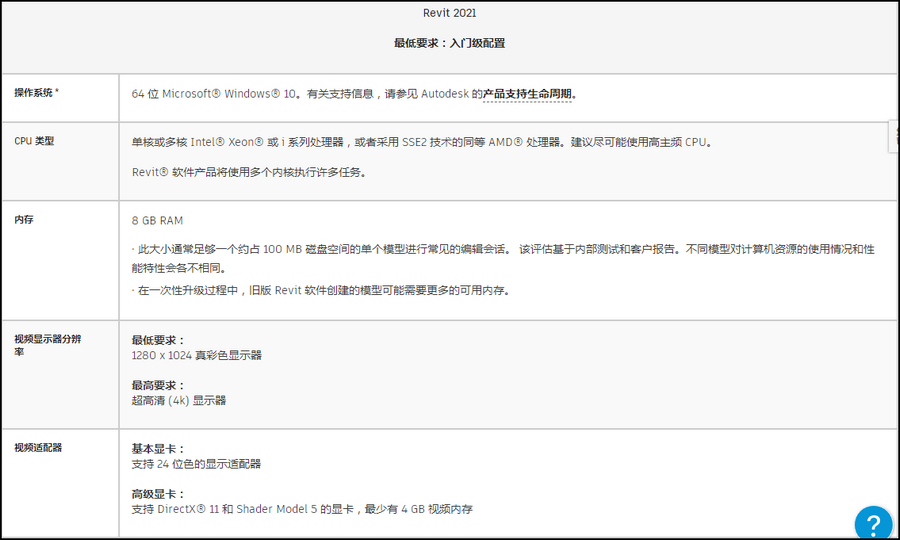Image resolution: width=900 pixels, height=540 pixels.
Task: Click the 支持 24 位色的显示适配器 text
Action: tap(196, 464)
